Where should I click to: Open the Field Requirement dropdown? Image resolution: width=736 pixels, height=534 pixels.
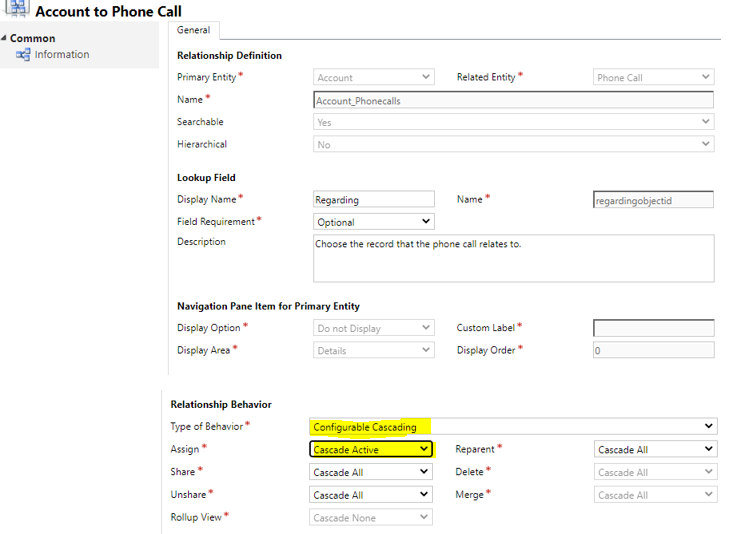tap(374, 221)
